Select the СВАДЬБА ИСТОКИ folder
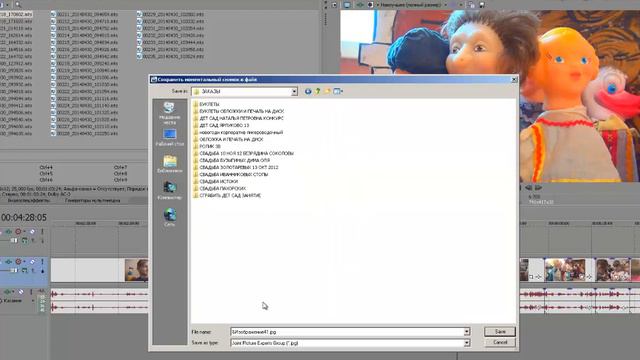 click(216, 181)
